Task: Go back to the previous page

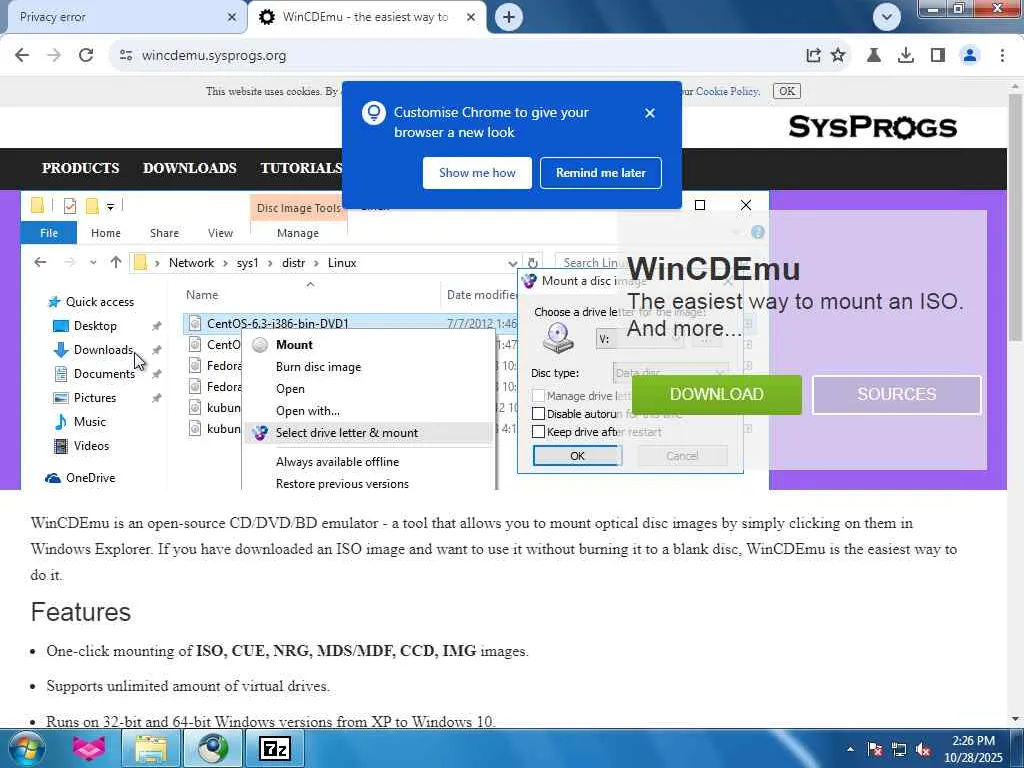Action: (22, 56)
